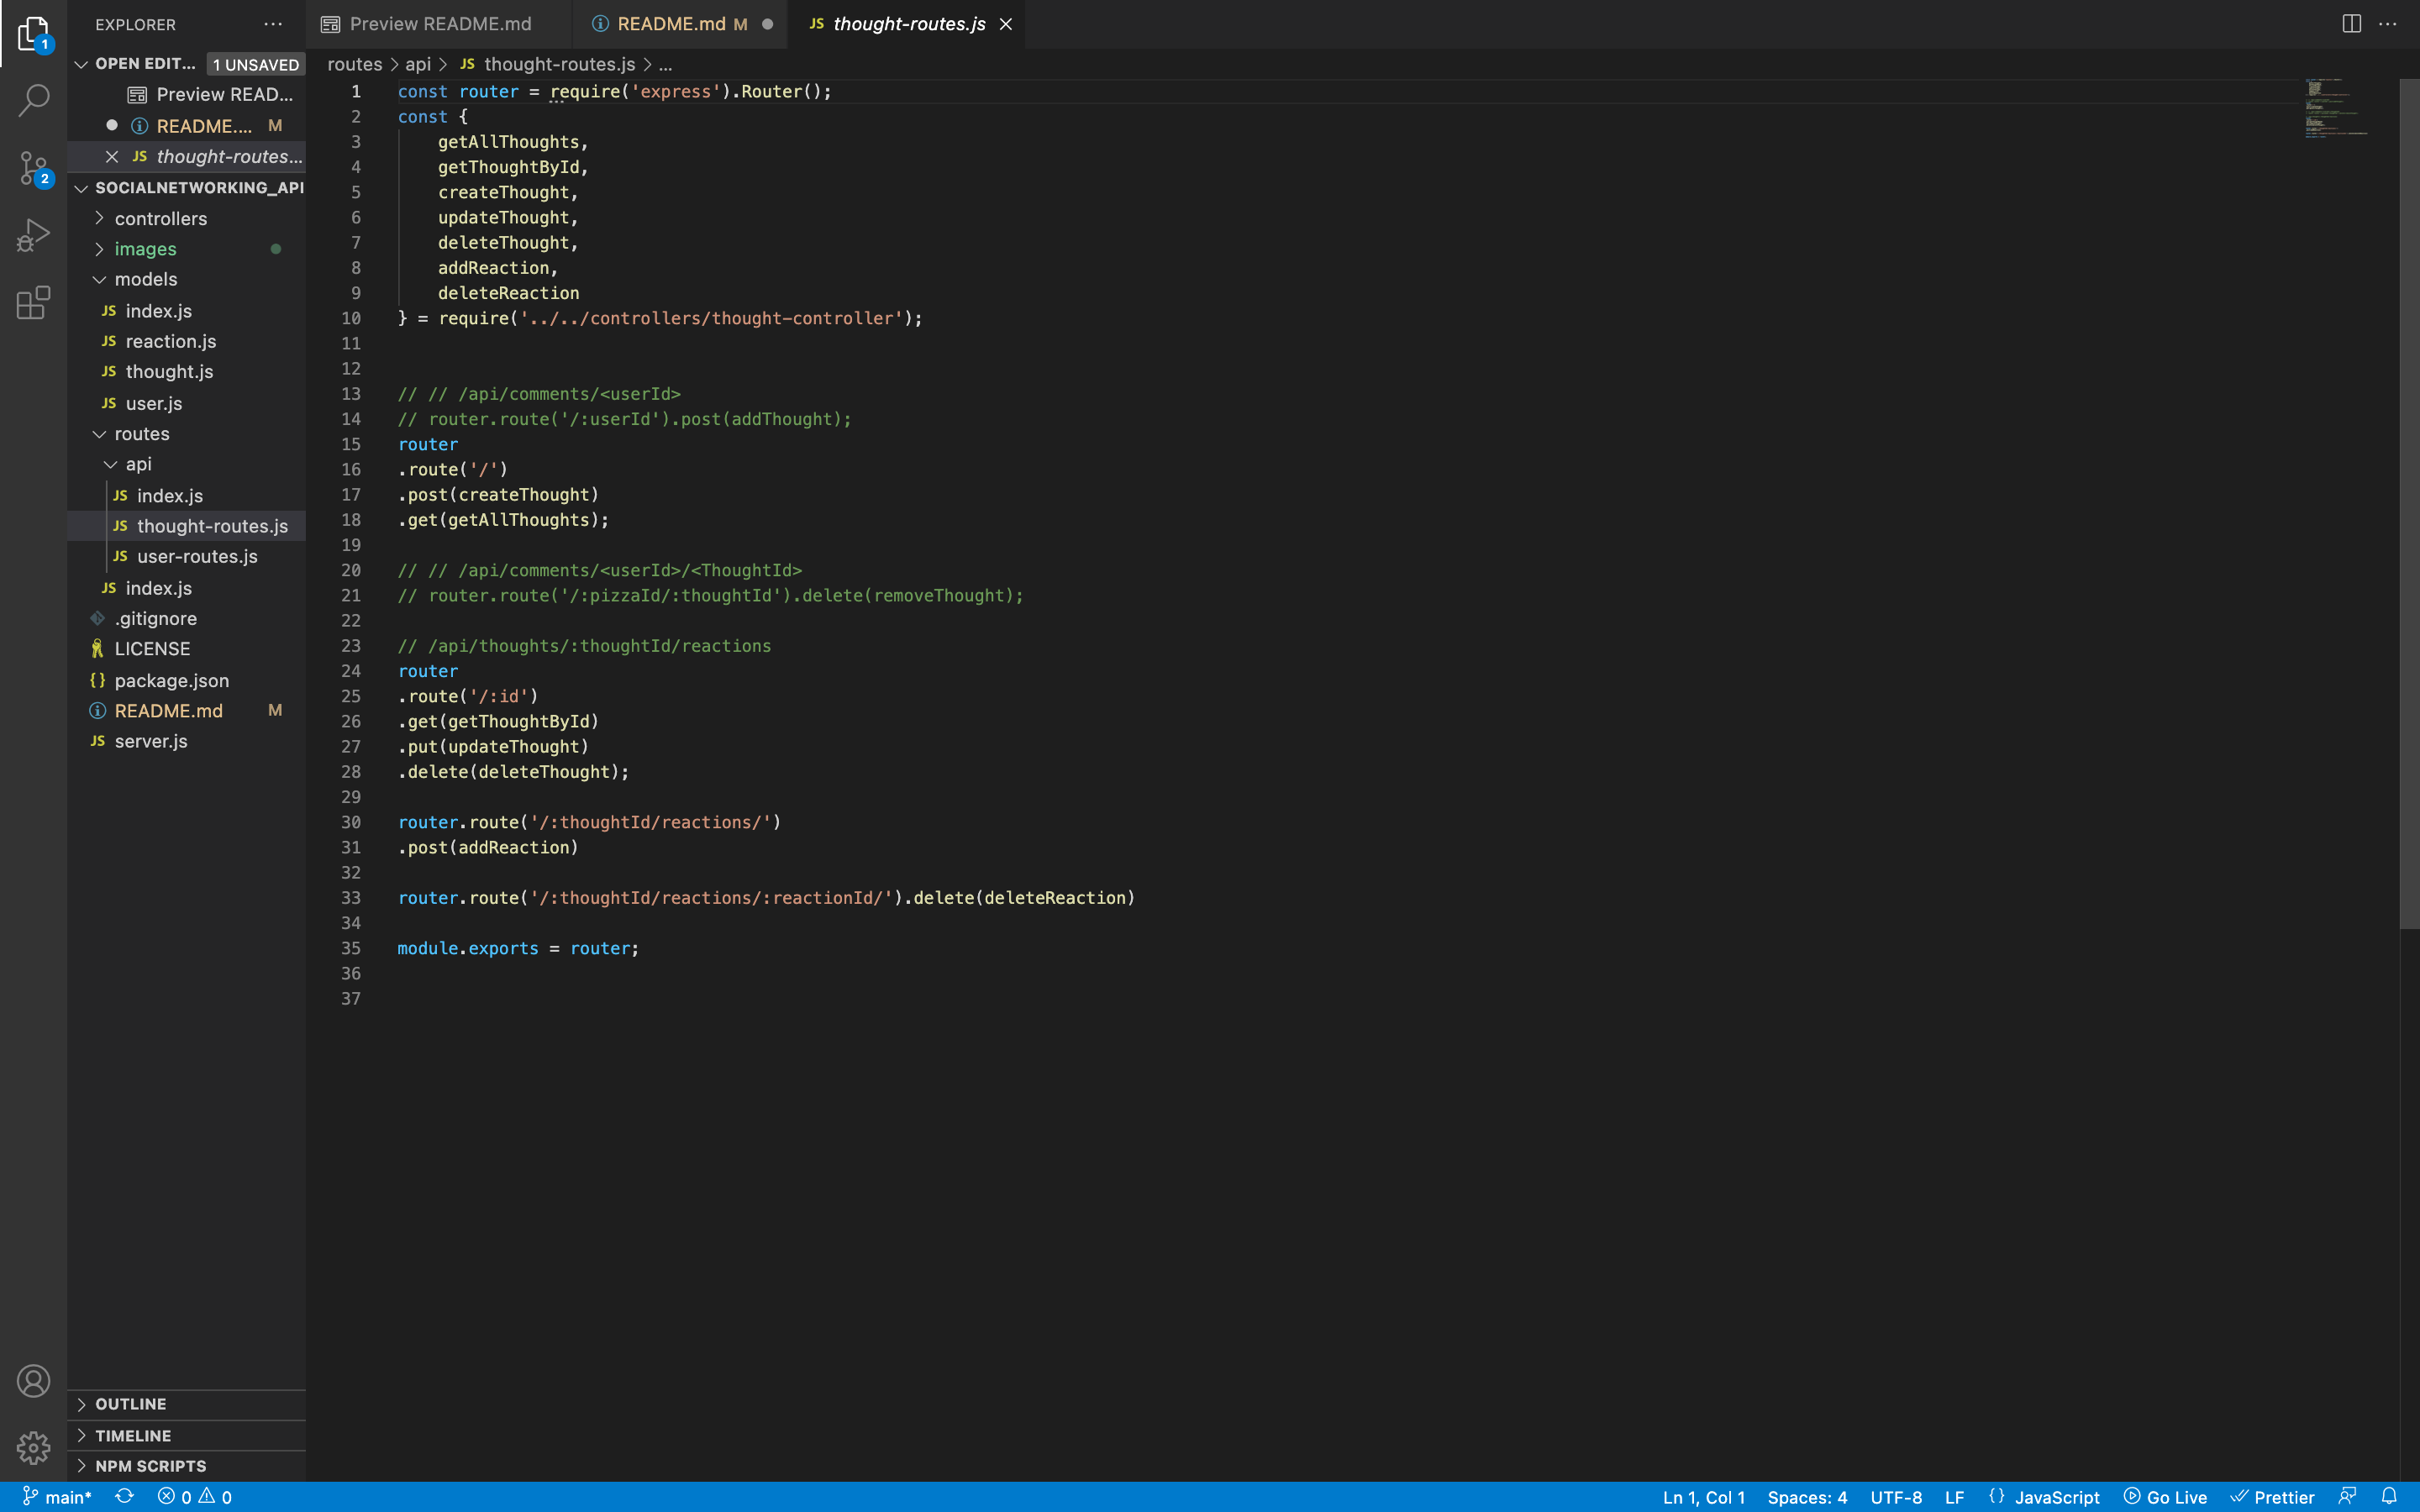Toggle Go Live server in status bar
2420x1512 pixels.
point(2165,1496)
